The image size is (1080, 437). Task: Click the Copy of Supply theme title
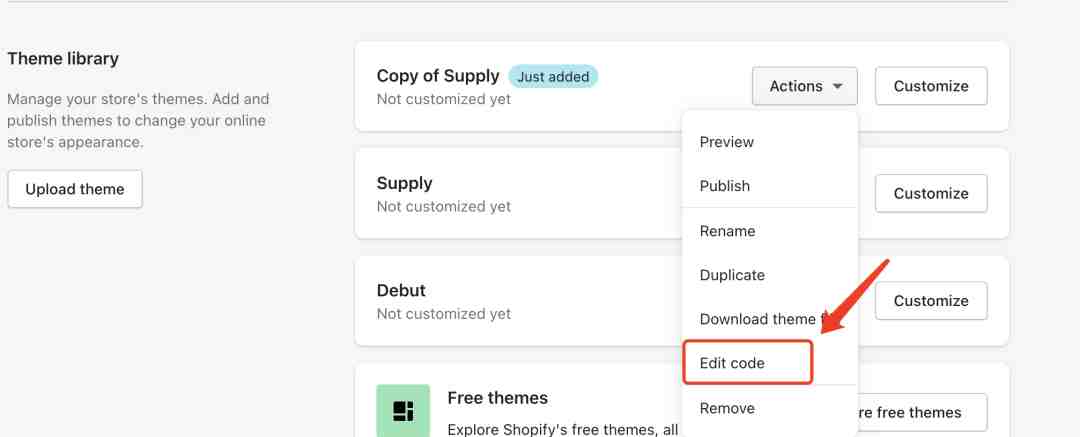click(438, 76)
